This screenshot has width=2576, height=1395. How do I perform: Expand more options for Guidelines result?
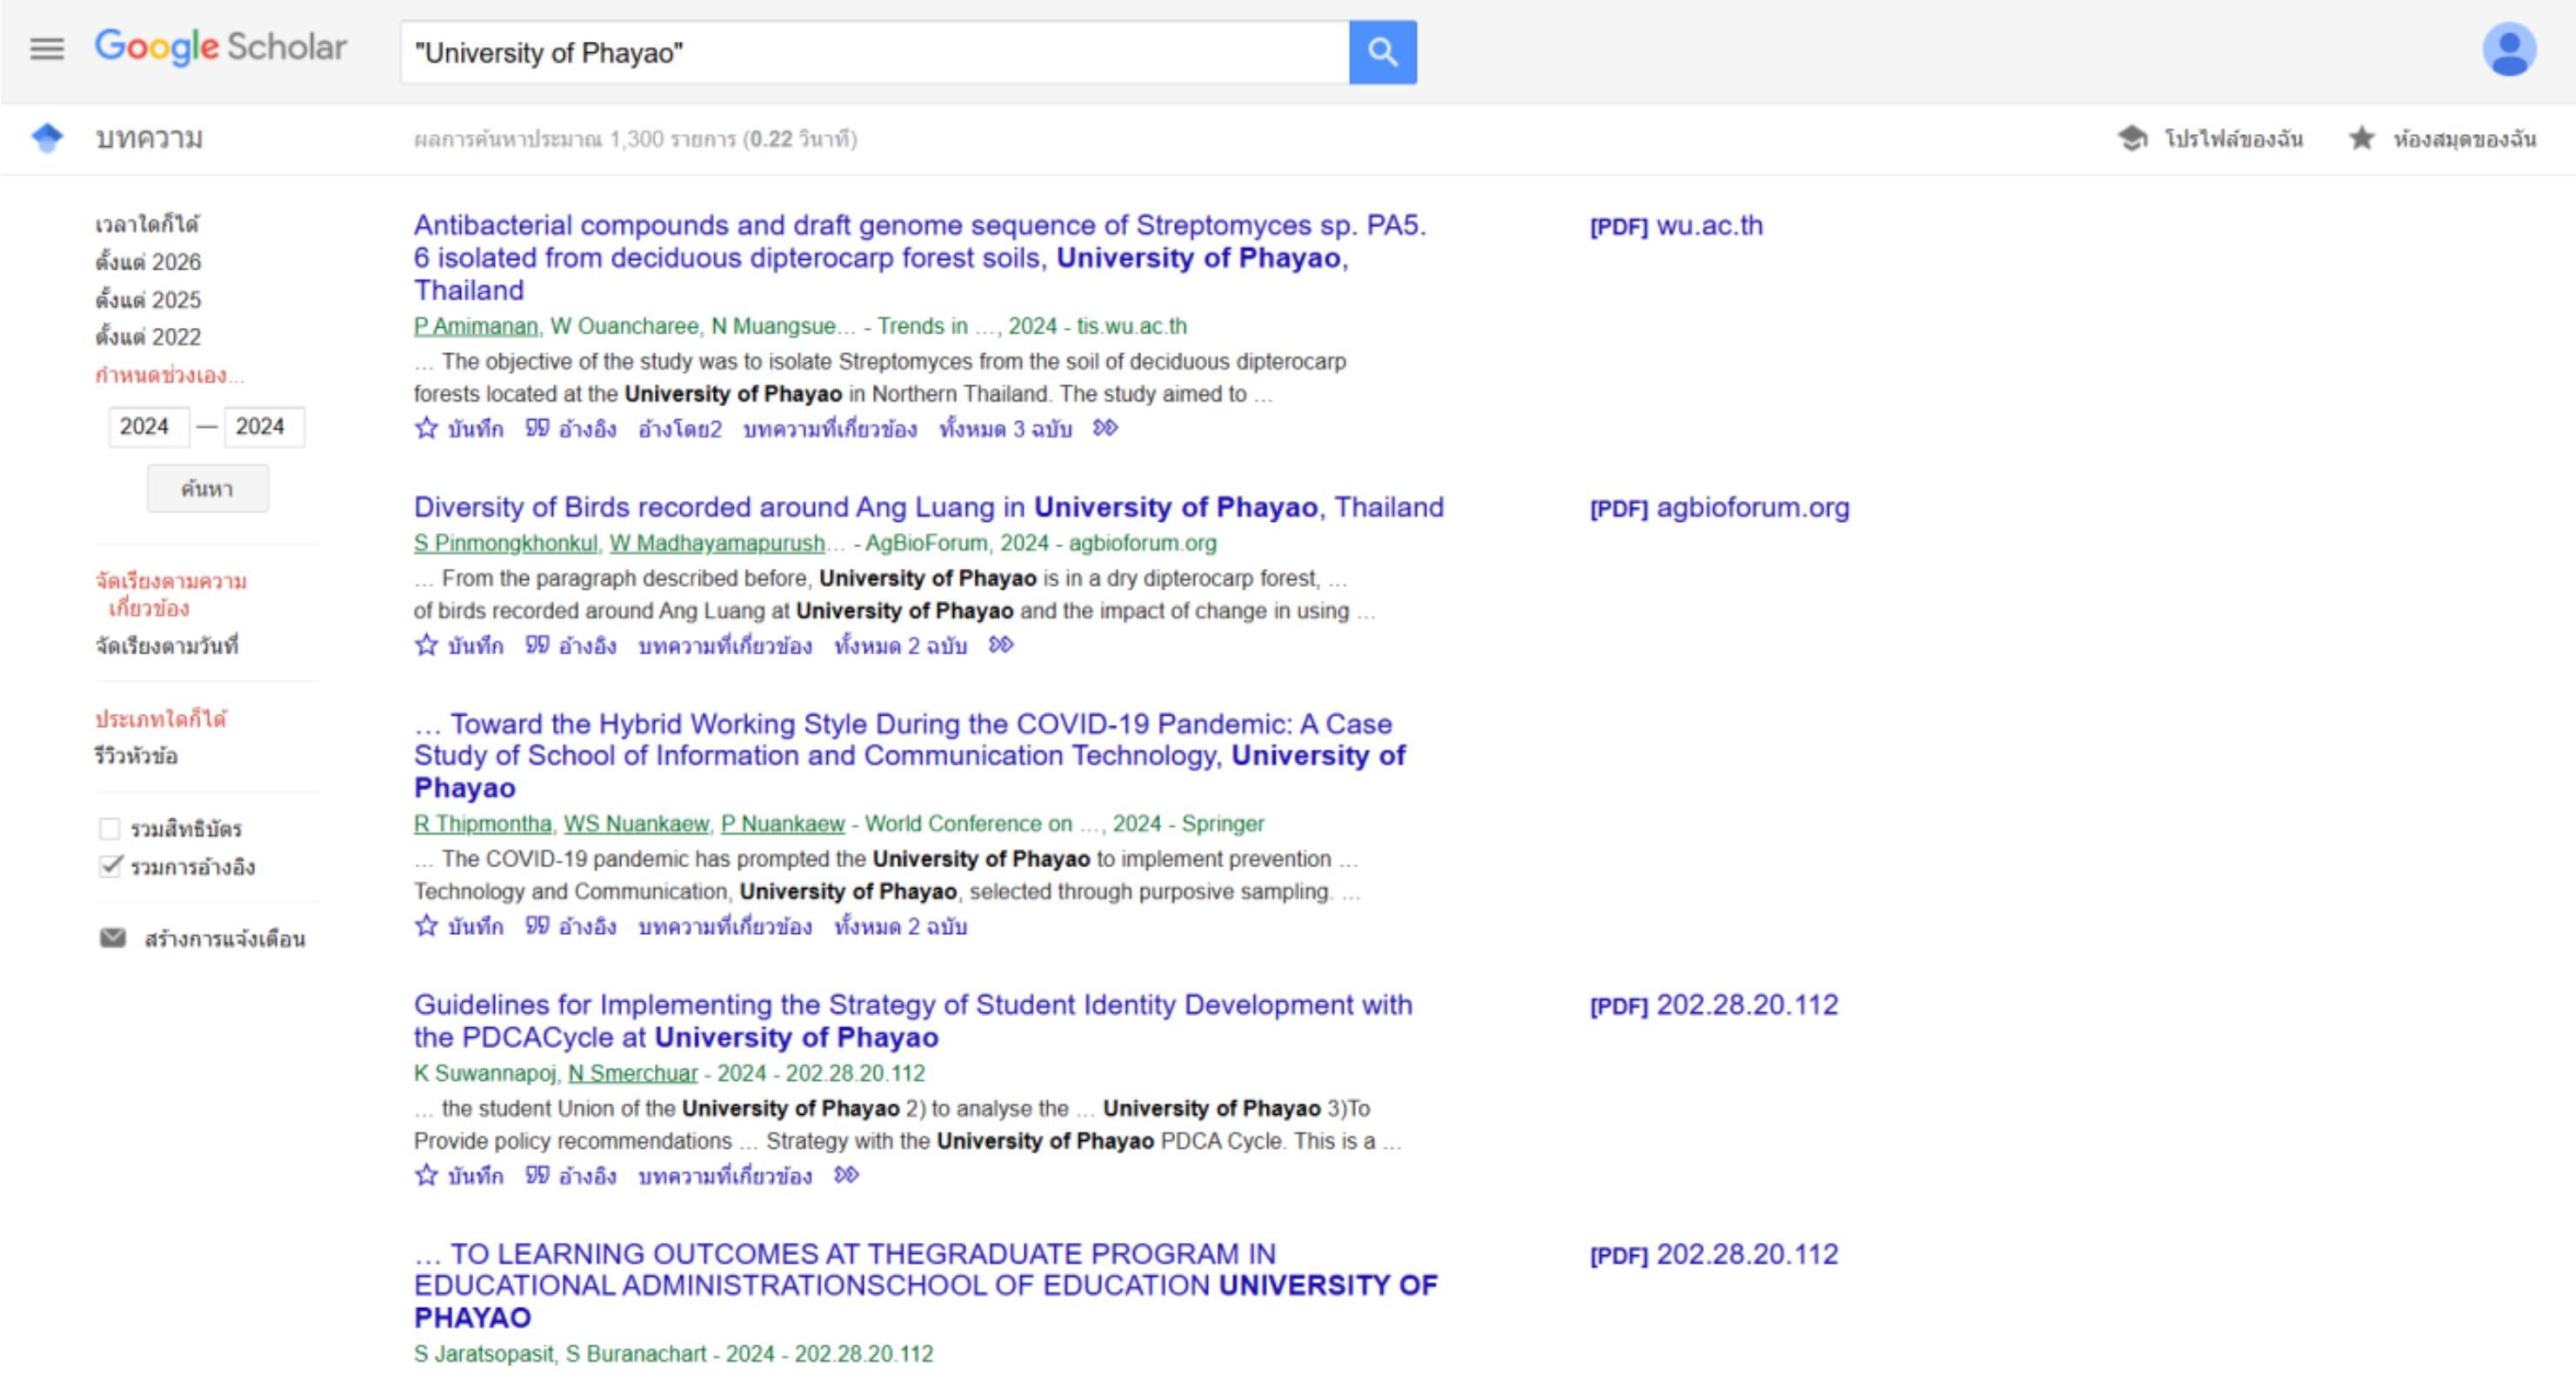click(x=847, y=1176)
